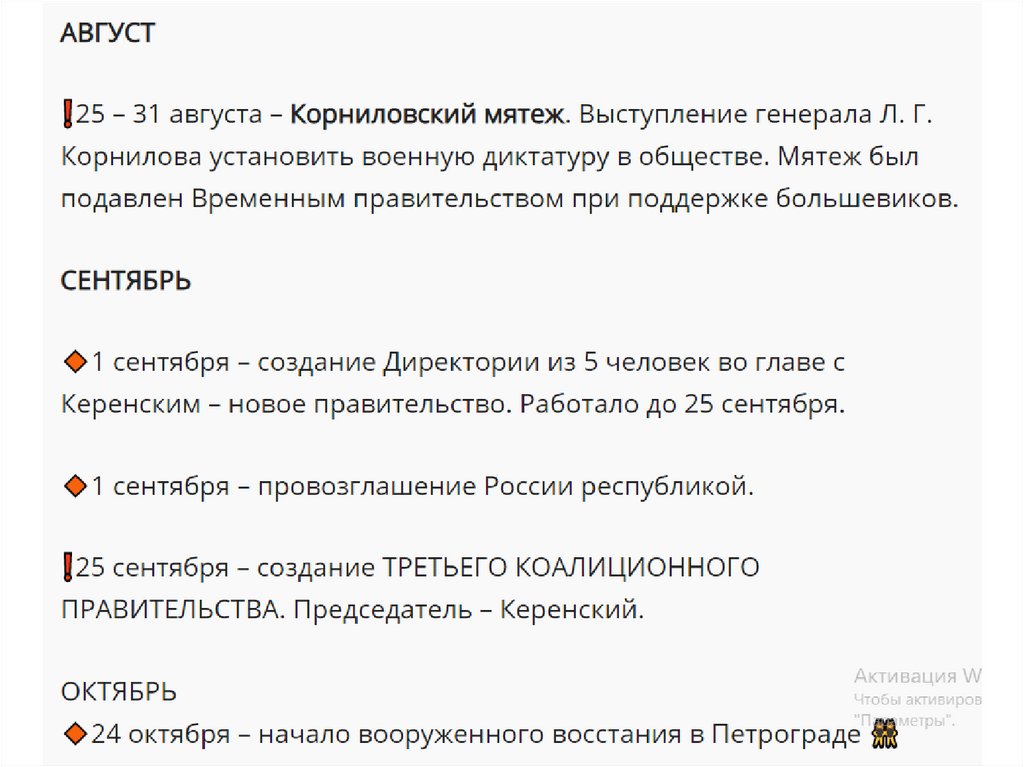Click the orange diamond before "создание Директории" line
This screenshot has height=767, width=1024.
pos(75,361)
